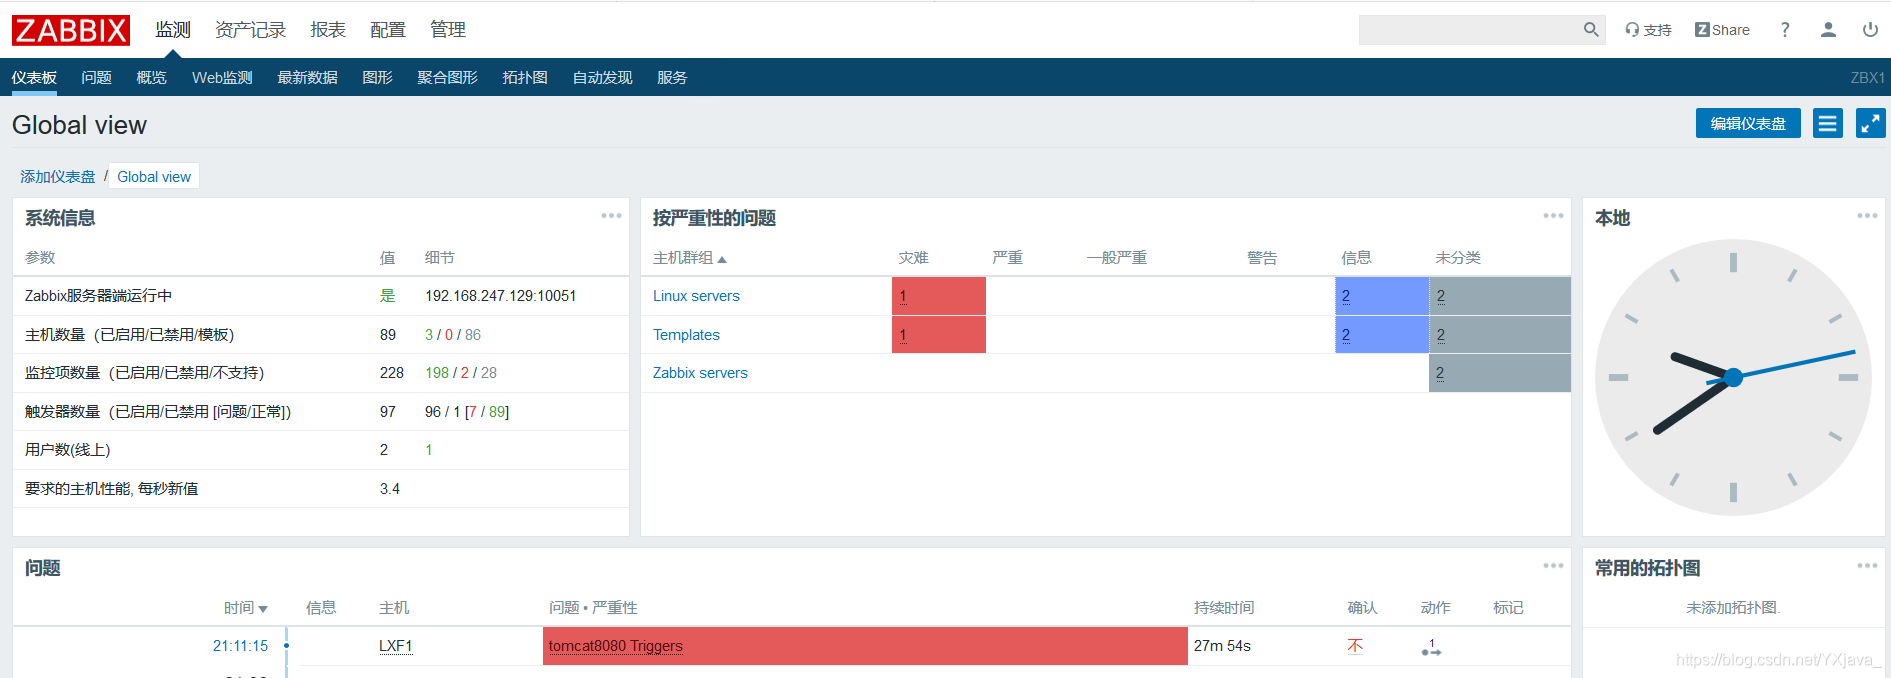Open the Templates host group link

coord(686,335)
